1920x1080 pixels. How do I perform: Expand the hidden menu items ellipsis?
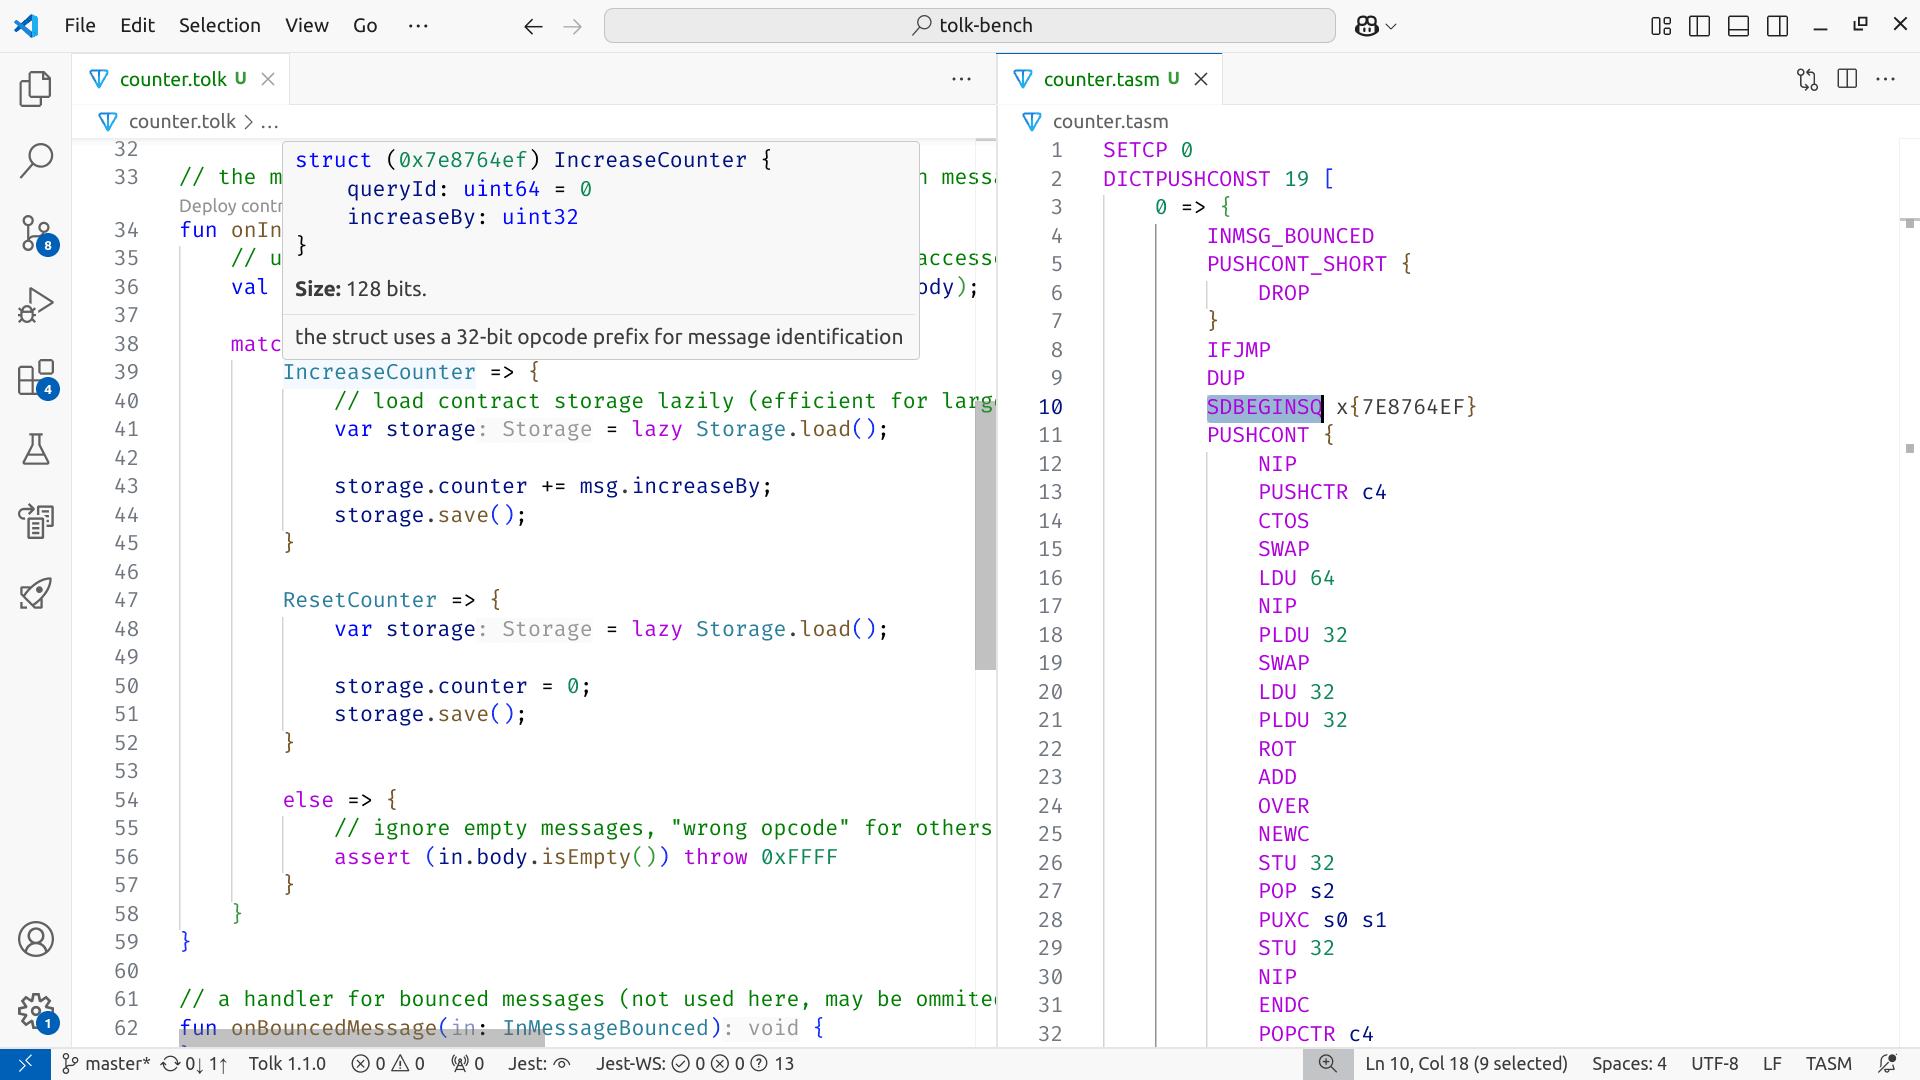coord(418,26)
